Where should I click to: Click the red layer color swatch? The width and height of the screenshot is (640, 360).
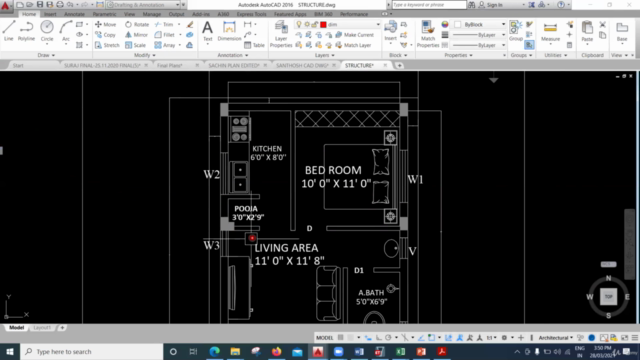tap(323, 24)
